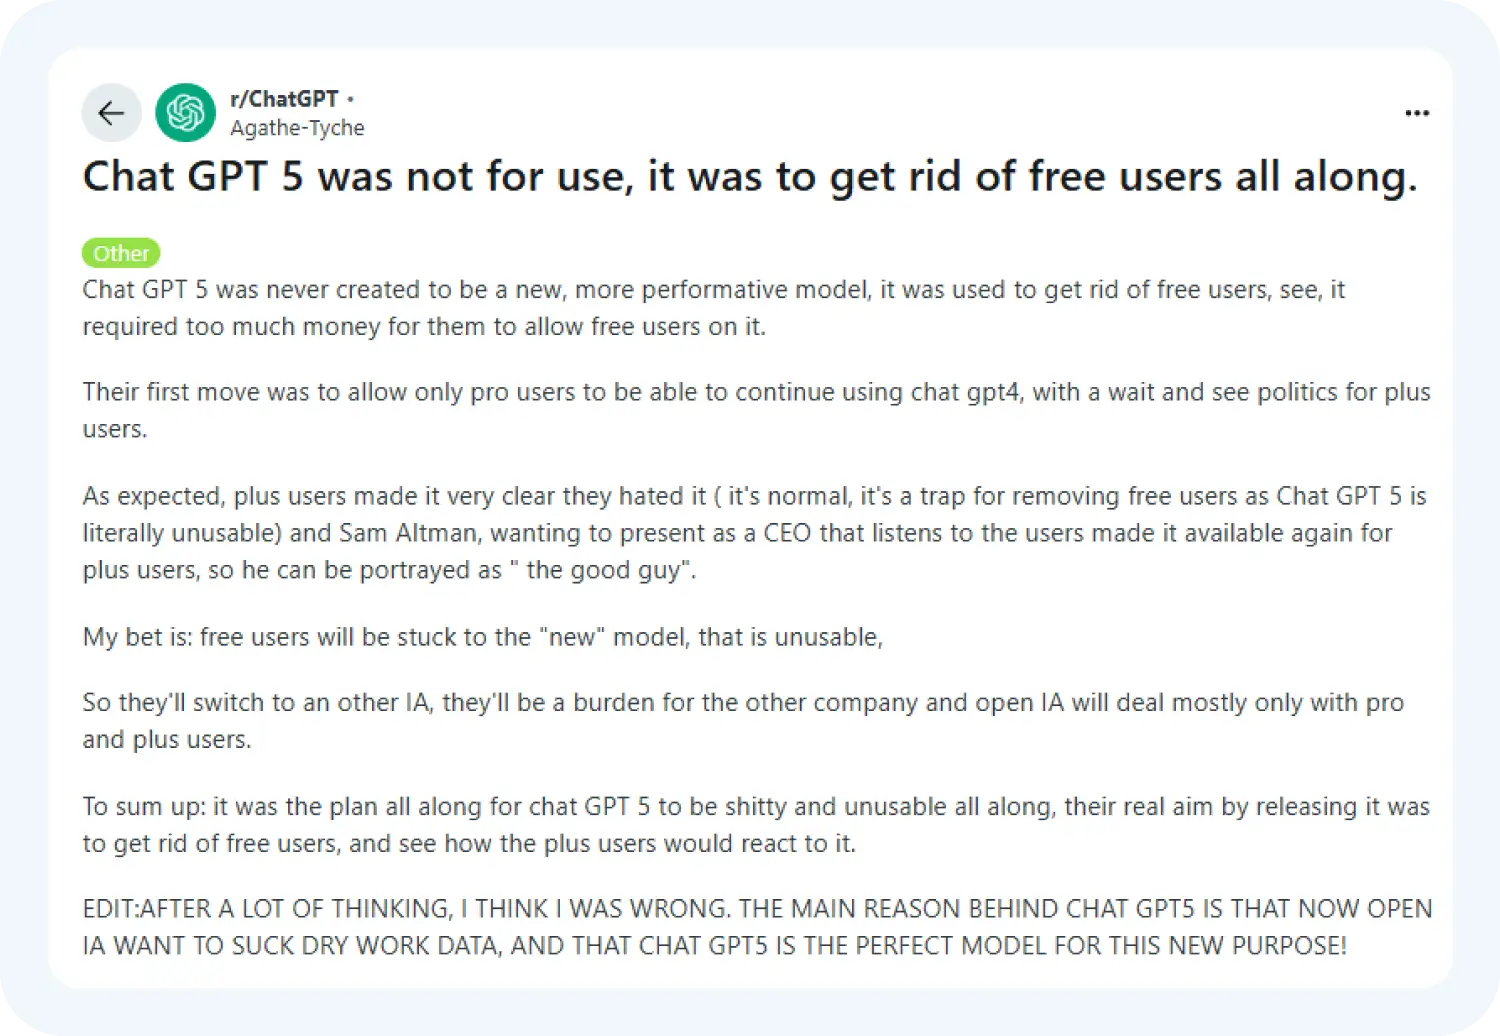Click the paragraph beginning 'To sum up'
Screen dimensions: 1500x1036
click(756, 825)
